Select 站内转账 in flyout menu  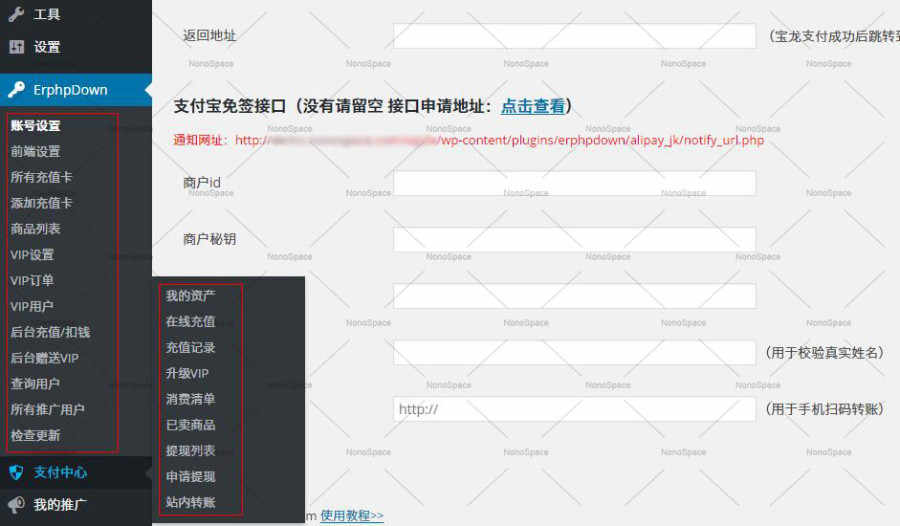[x=191, y=502]
